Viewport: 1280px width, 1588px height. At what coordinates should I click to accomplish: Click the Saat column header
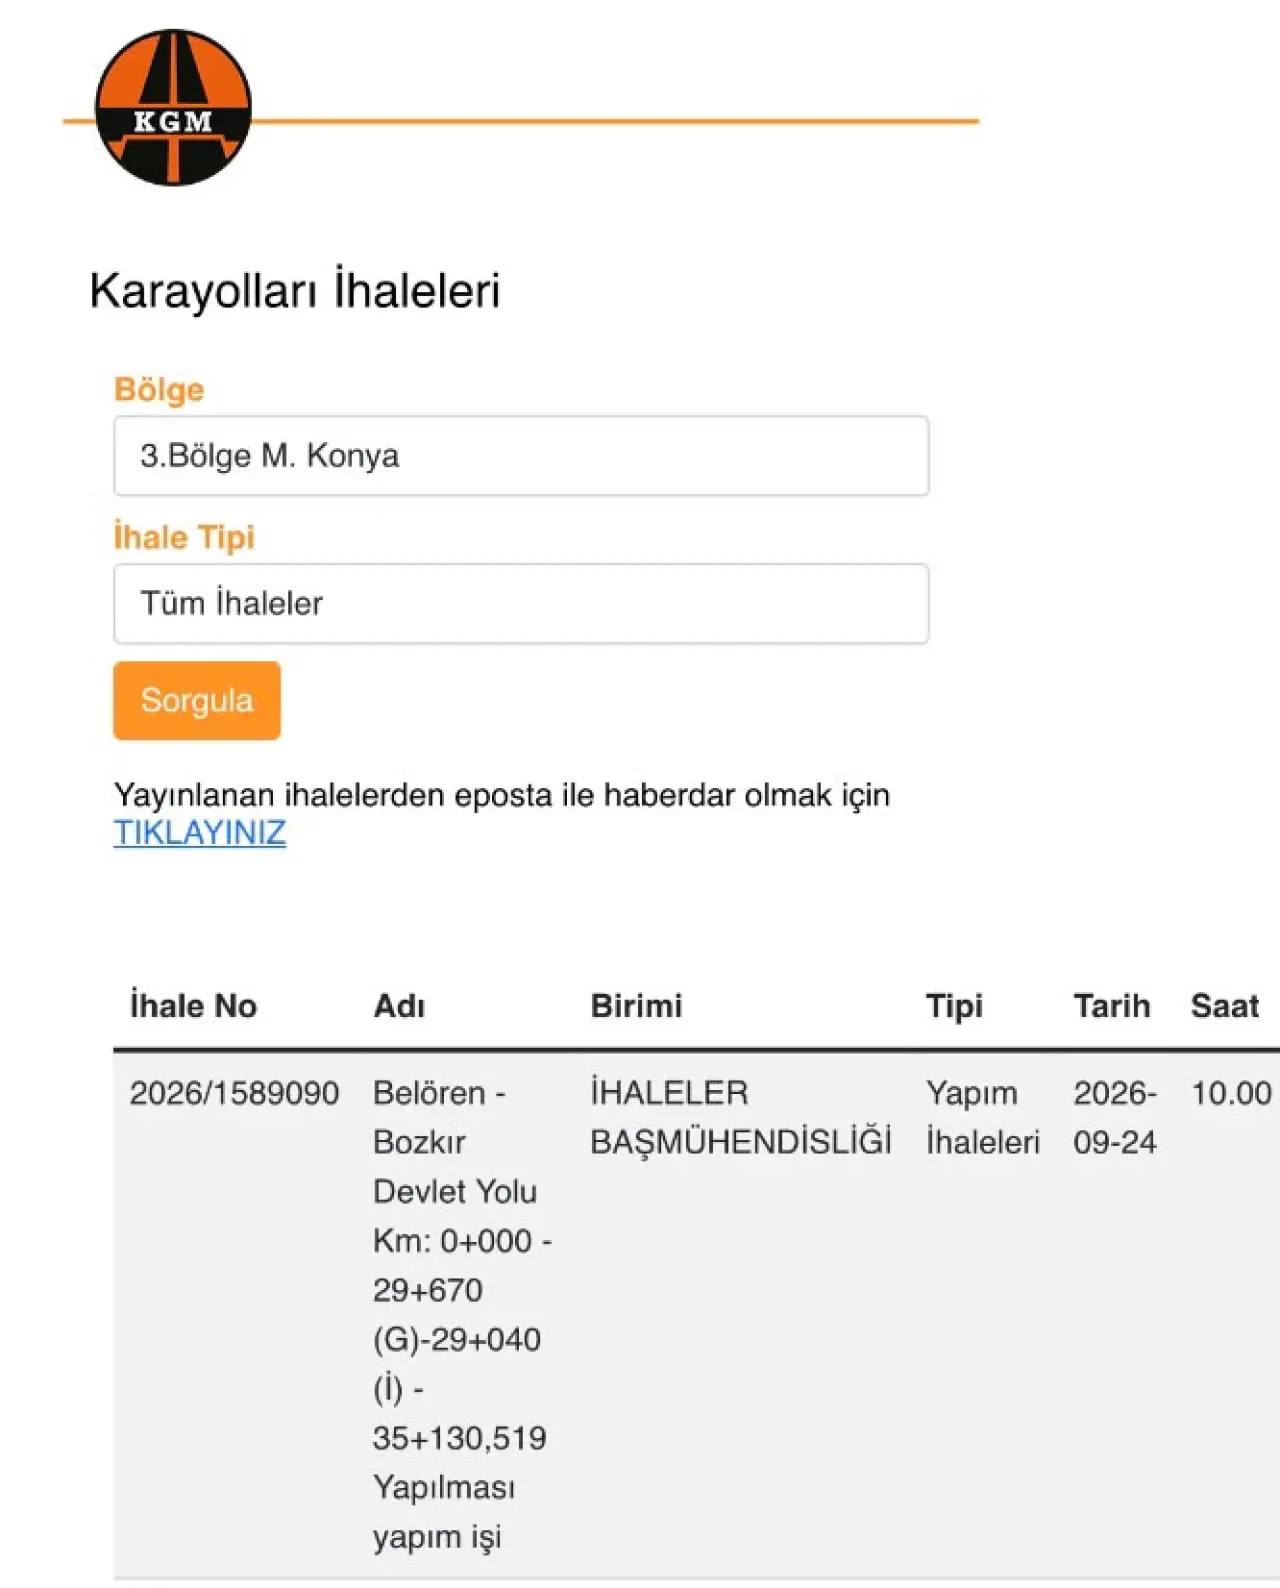point(1224,1006)
